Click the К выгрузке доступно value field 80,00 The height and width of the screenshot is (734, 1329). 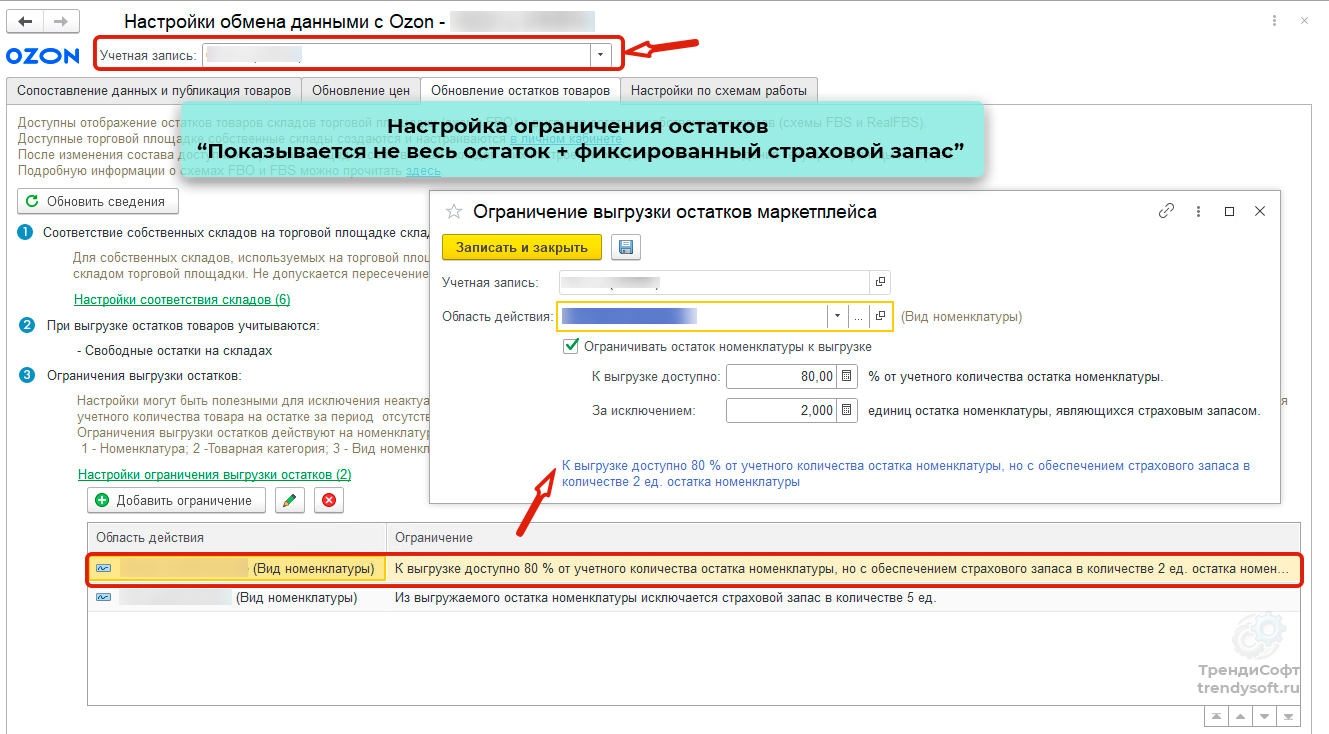[x=781, y=377]
